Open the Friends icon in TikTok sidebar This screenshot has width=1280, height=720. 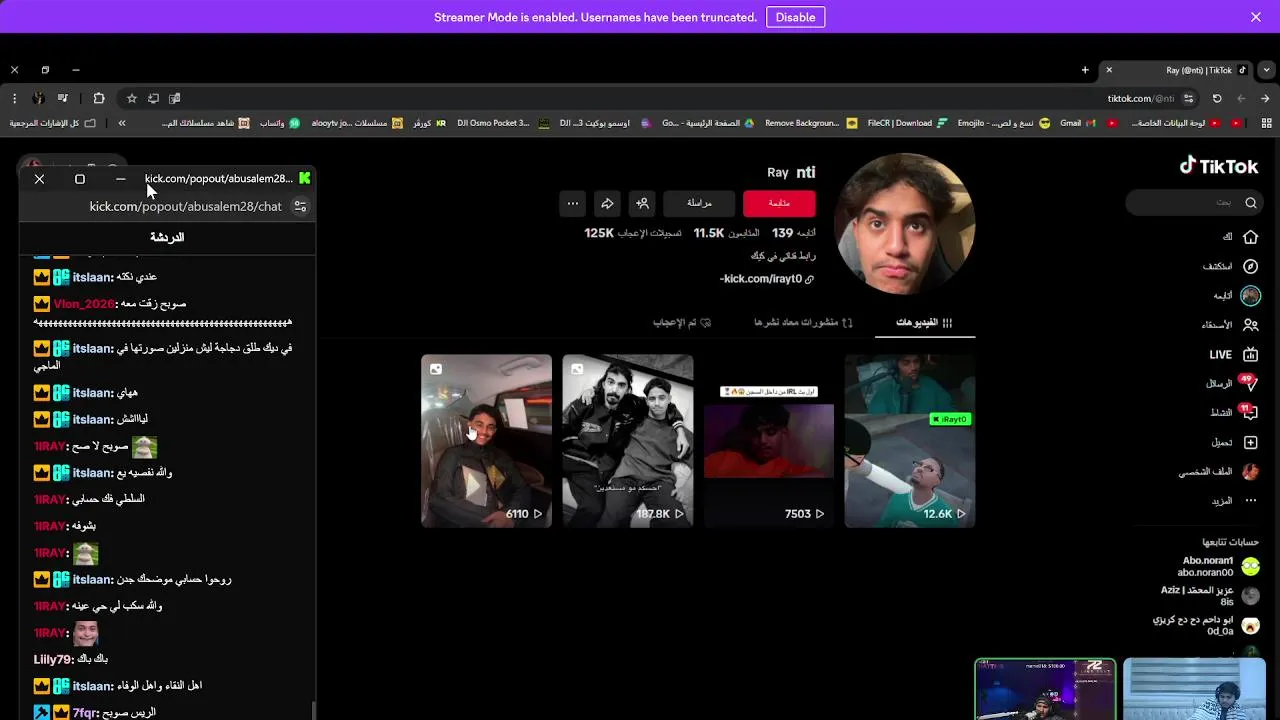pyautogui.click(x=1250, y=325)
